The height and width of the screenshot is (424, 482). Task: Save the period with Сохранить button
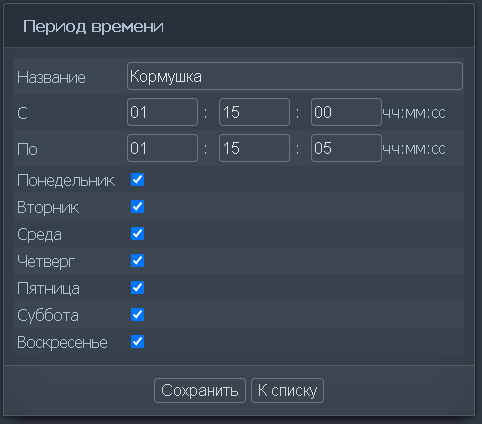coord(200,390)
